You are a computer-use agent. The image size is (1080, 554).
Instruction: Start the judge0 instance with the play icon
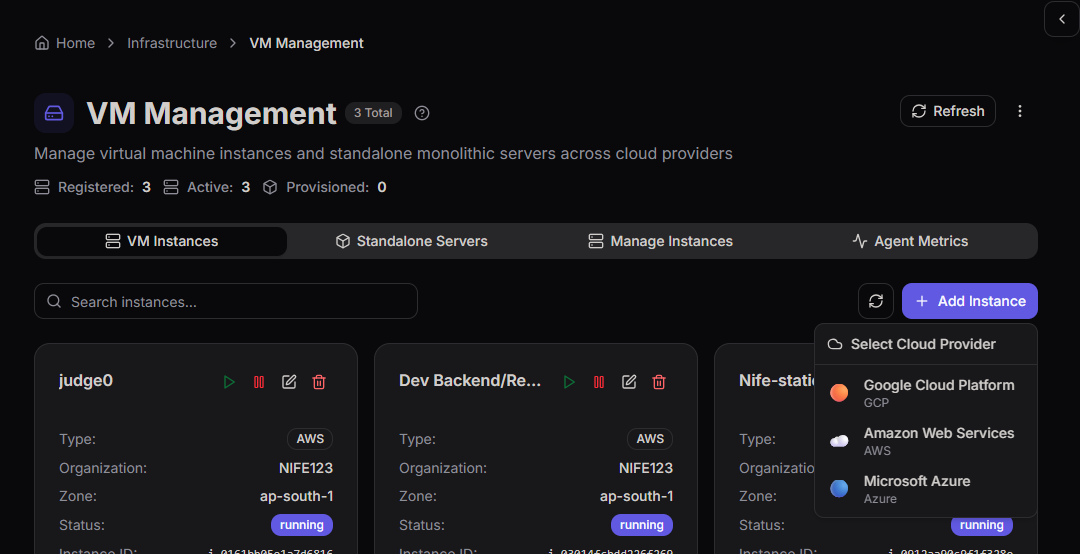point(229,382)
